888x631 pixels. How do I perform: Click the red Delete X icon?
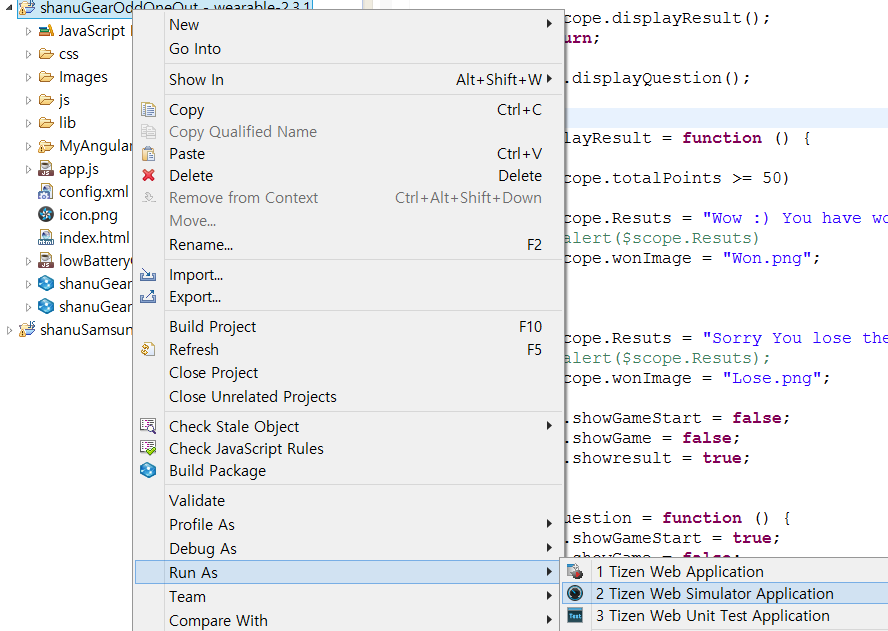pos(148,176)
